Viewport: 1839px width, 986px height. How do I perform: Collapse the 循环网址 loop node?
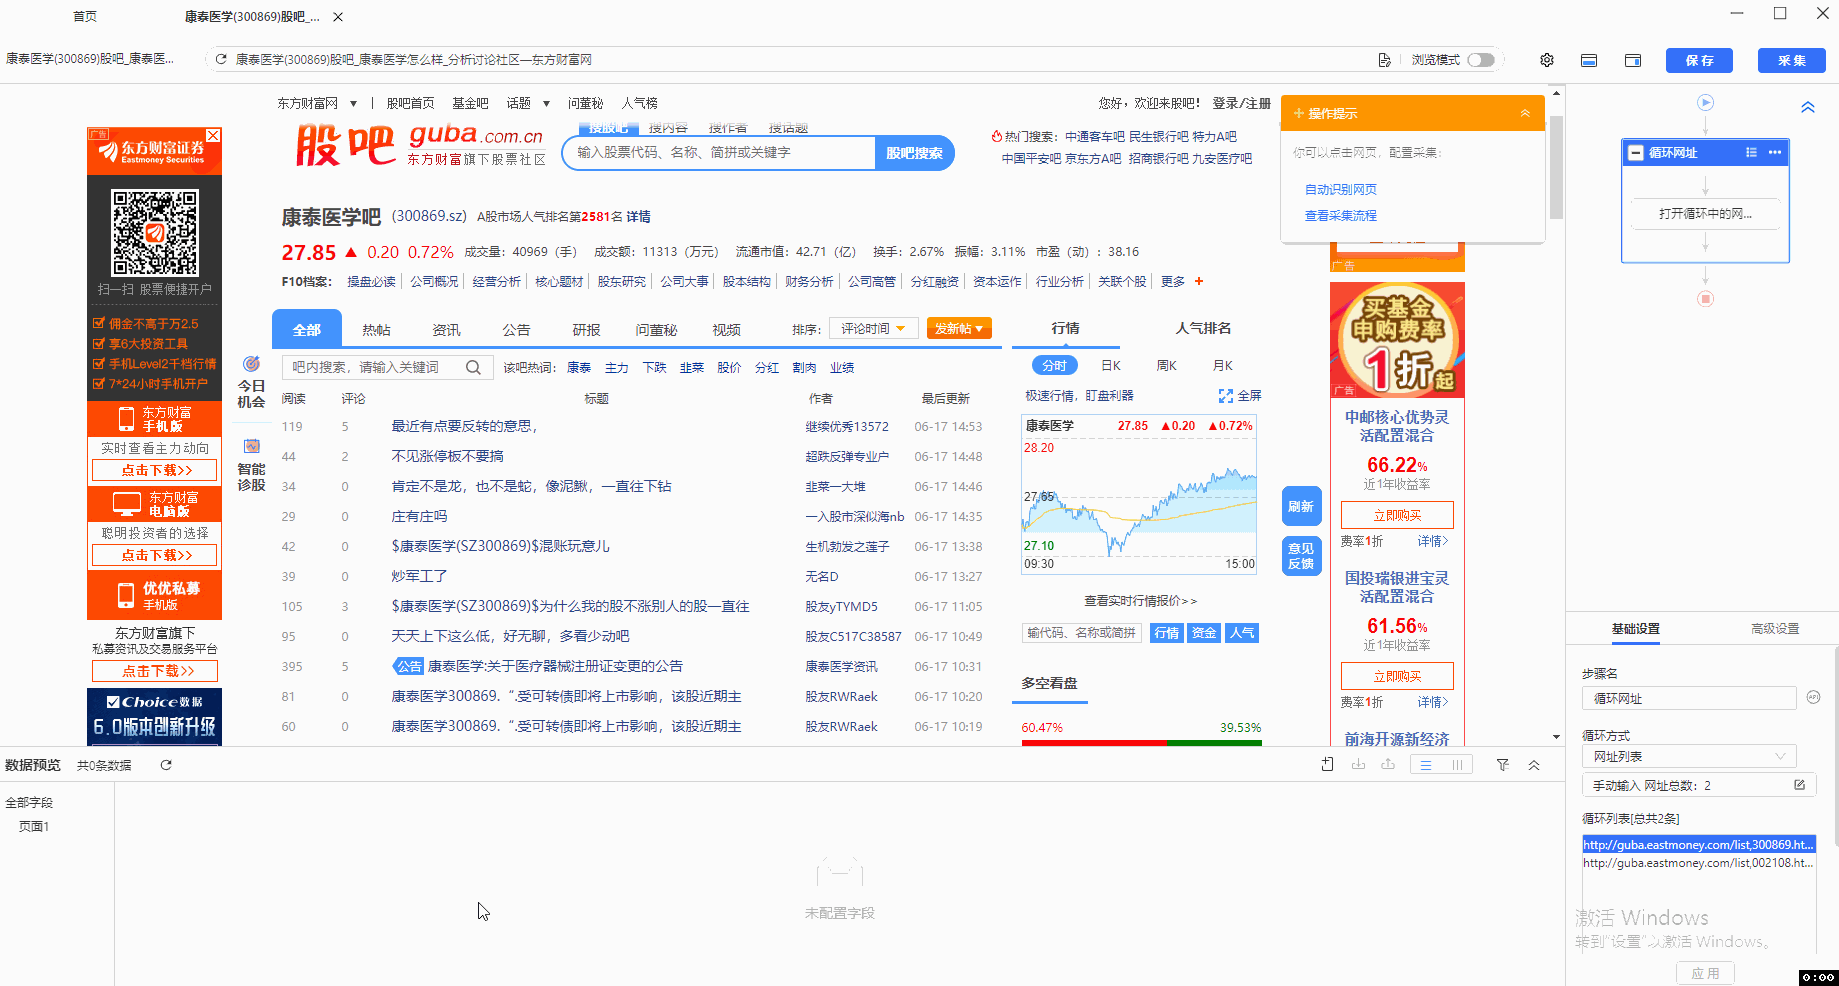click(1636, 153)
